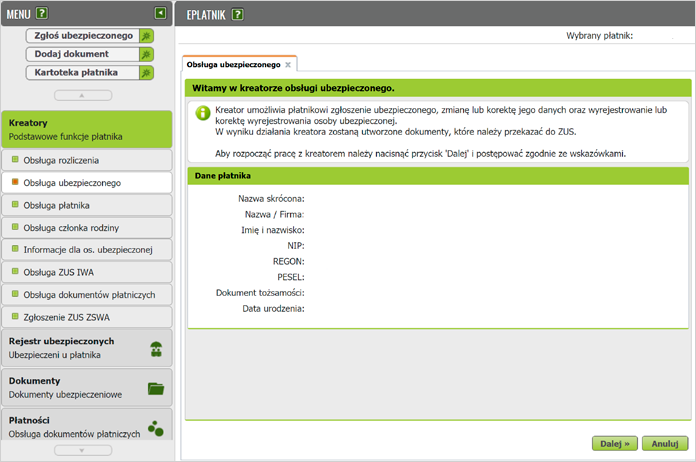Viewport: 696px width, 462px height.
Task: Open Obsługa dokumentów płatniczych in Kreatory
Action: 87,295
